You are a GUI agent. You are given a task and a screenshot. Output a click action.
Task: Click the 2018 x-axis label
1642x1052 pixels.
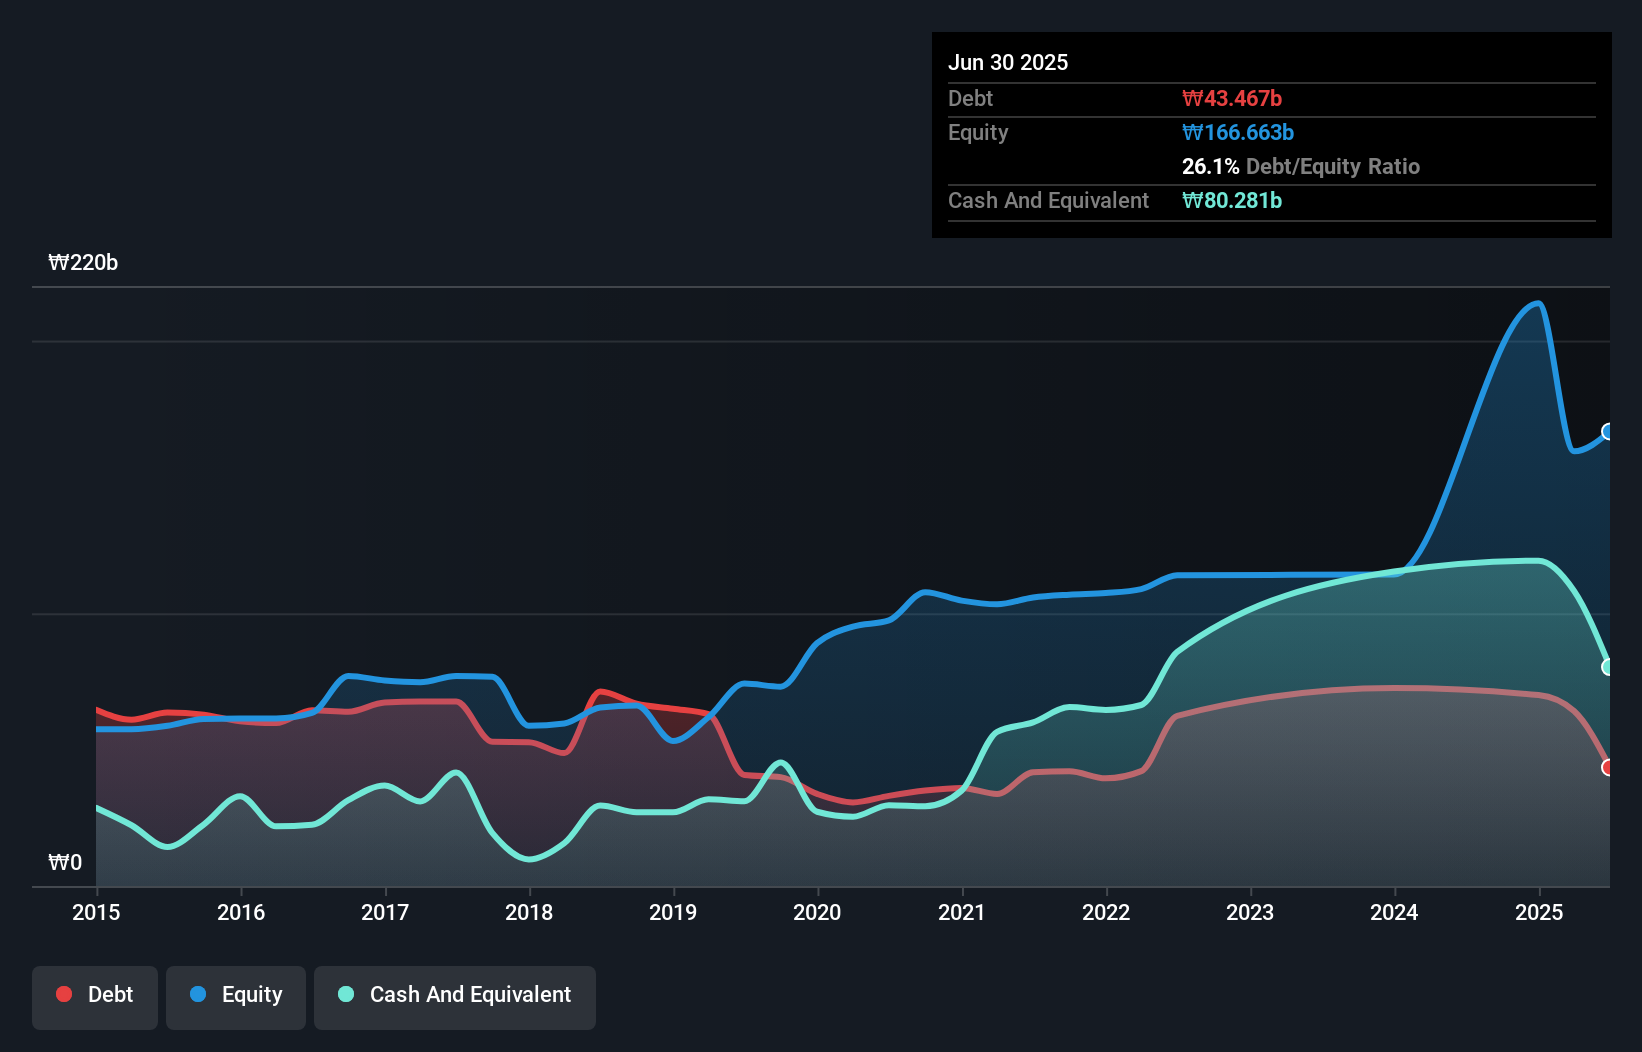coord(529,912)
